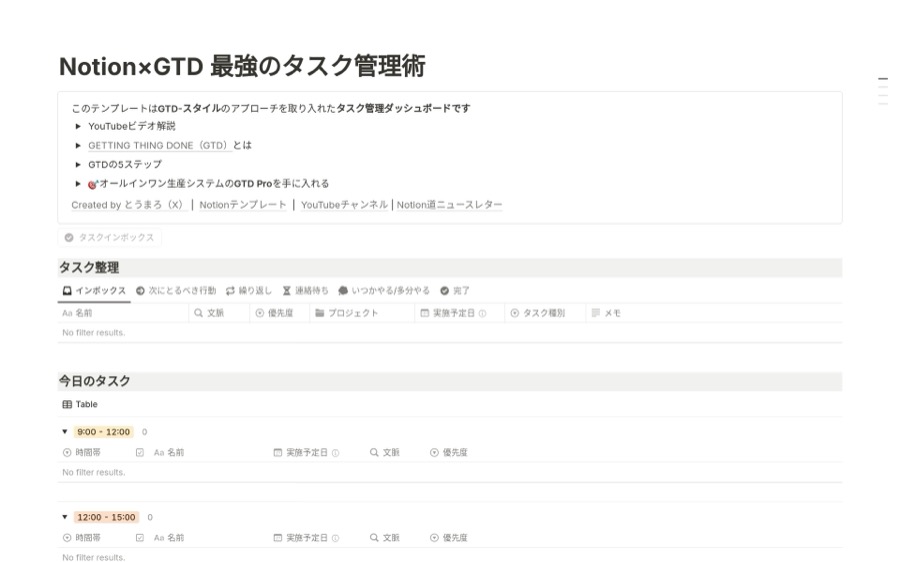This screenshot has height=562, width=900.
Task: Switch to the 完了 tab
Action: click(x=455, y=291)
